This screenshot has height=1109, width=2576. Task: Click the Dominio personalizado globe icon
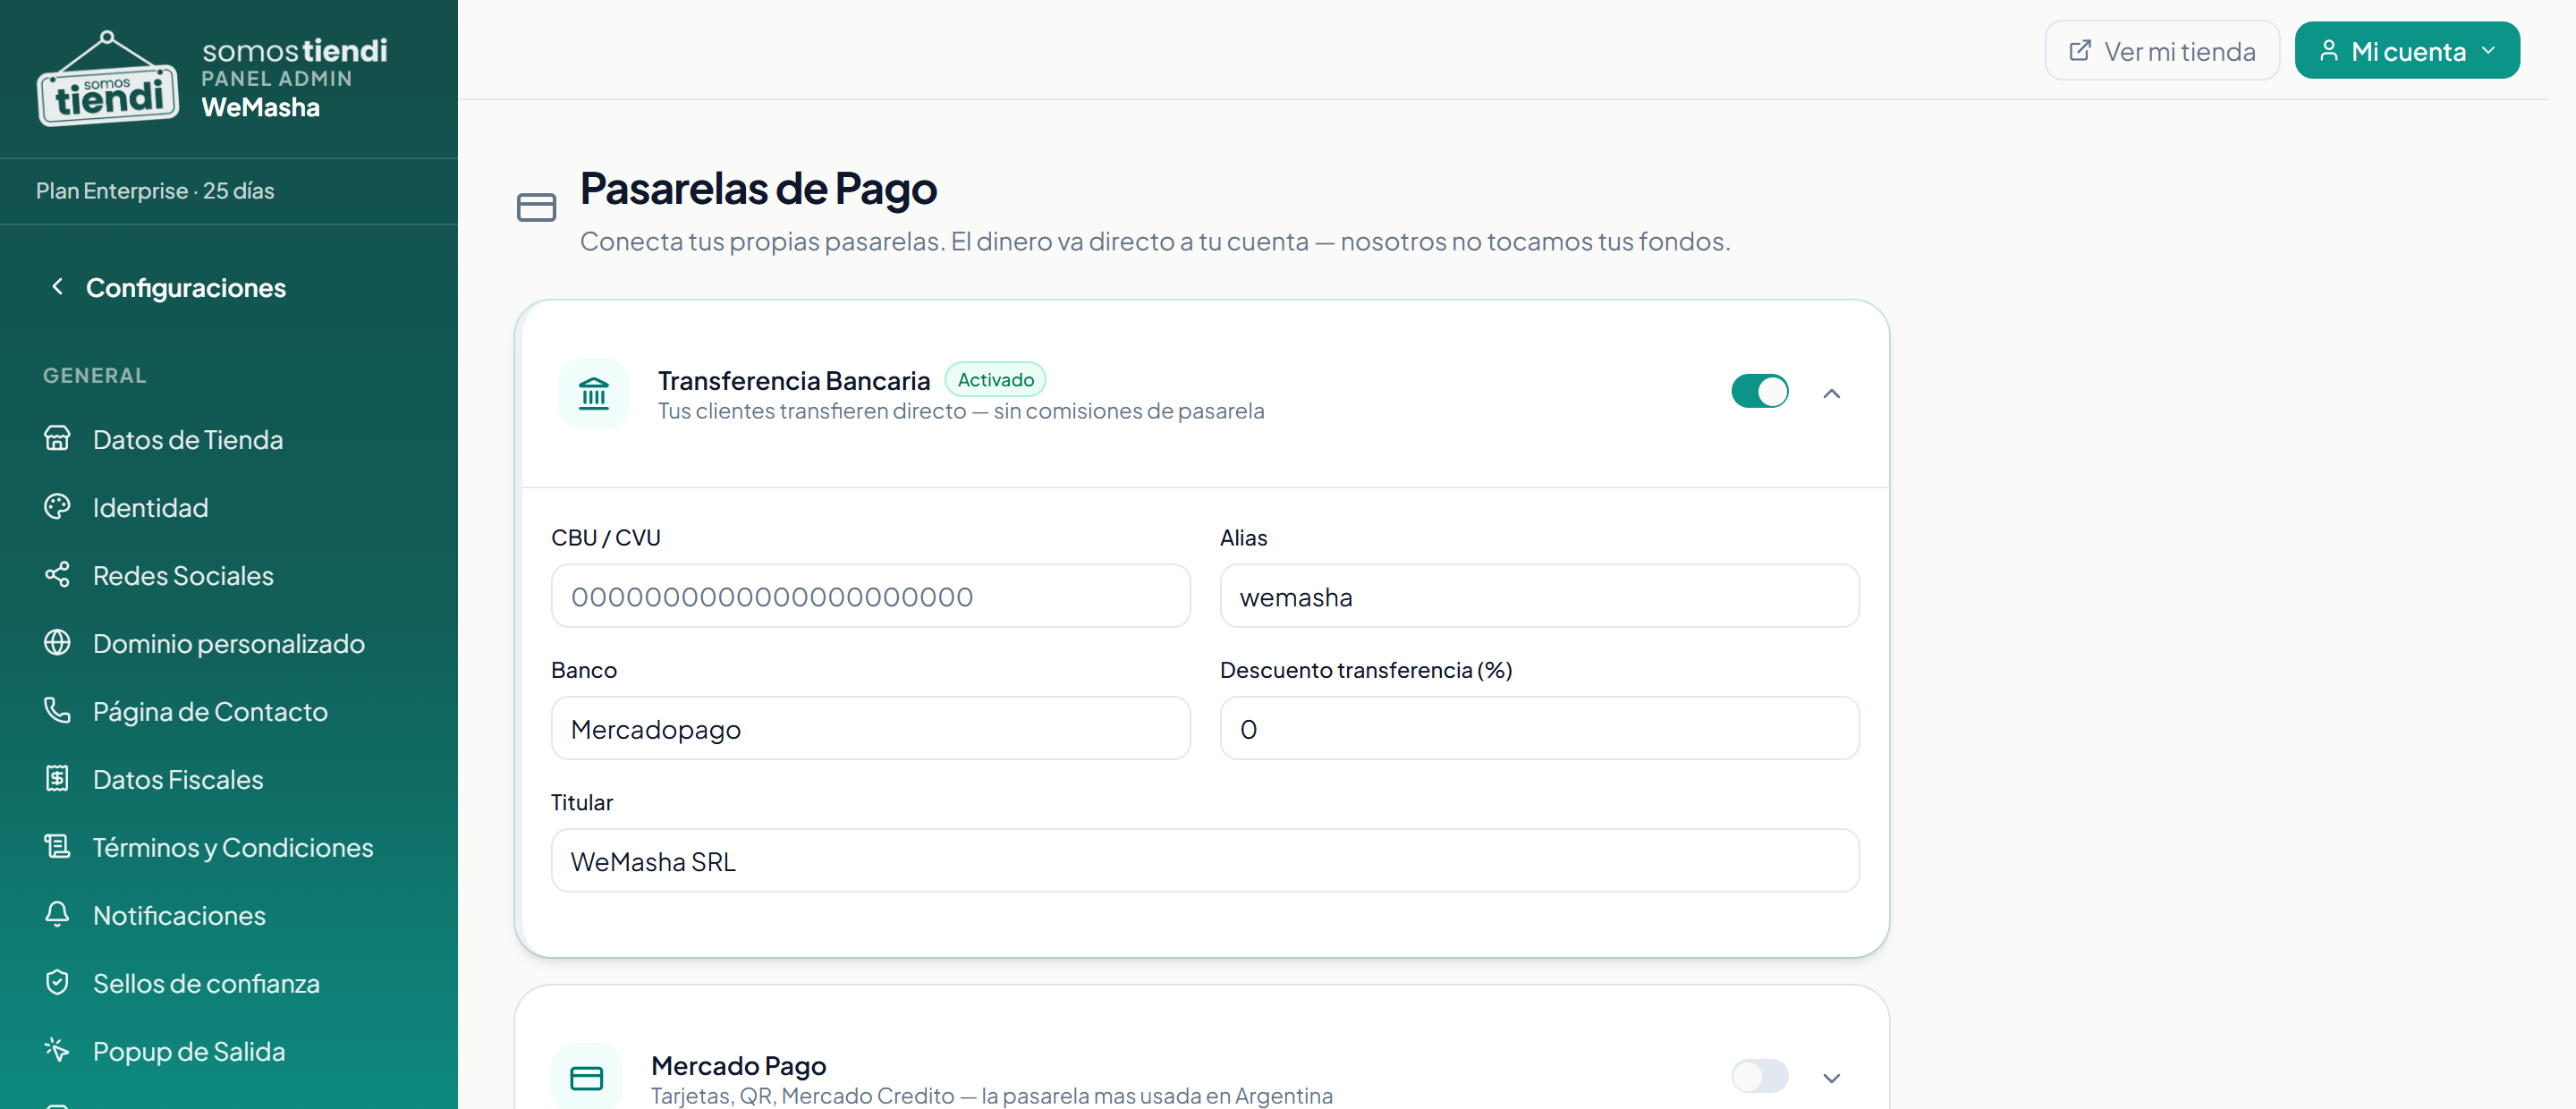coord(57,643)
